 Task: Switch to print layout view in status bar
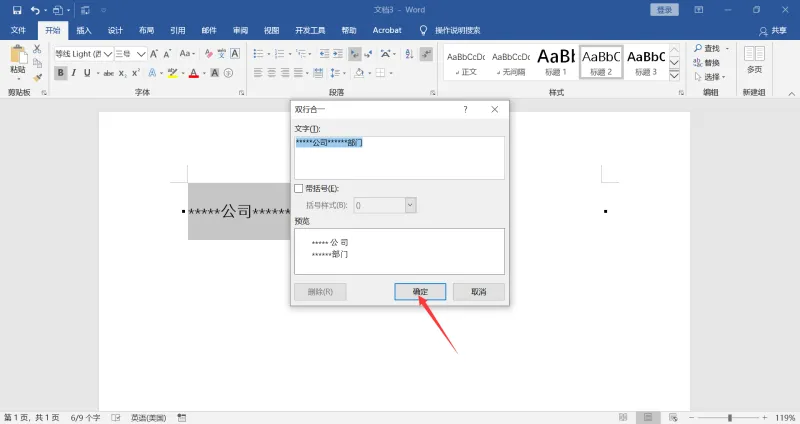click(x=648, y=417)
